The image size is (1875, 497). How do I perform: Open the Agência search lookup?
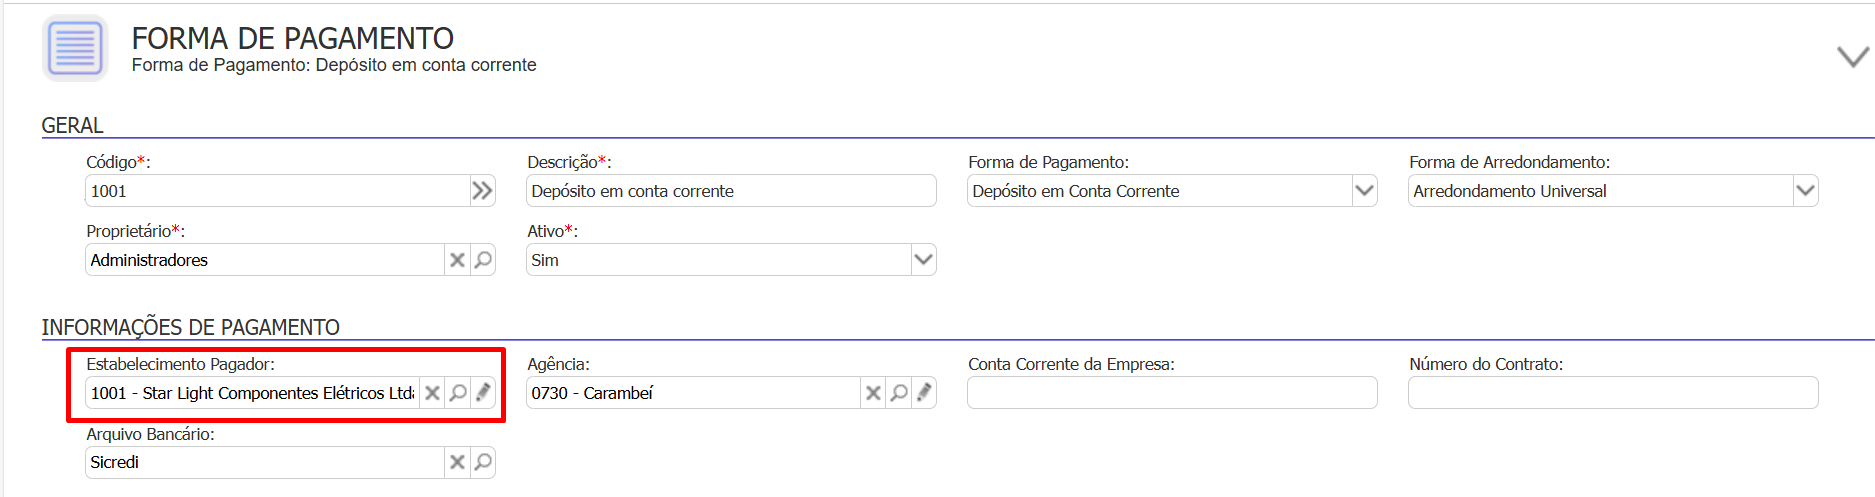pos(899,393)
